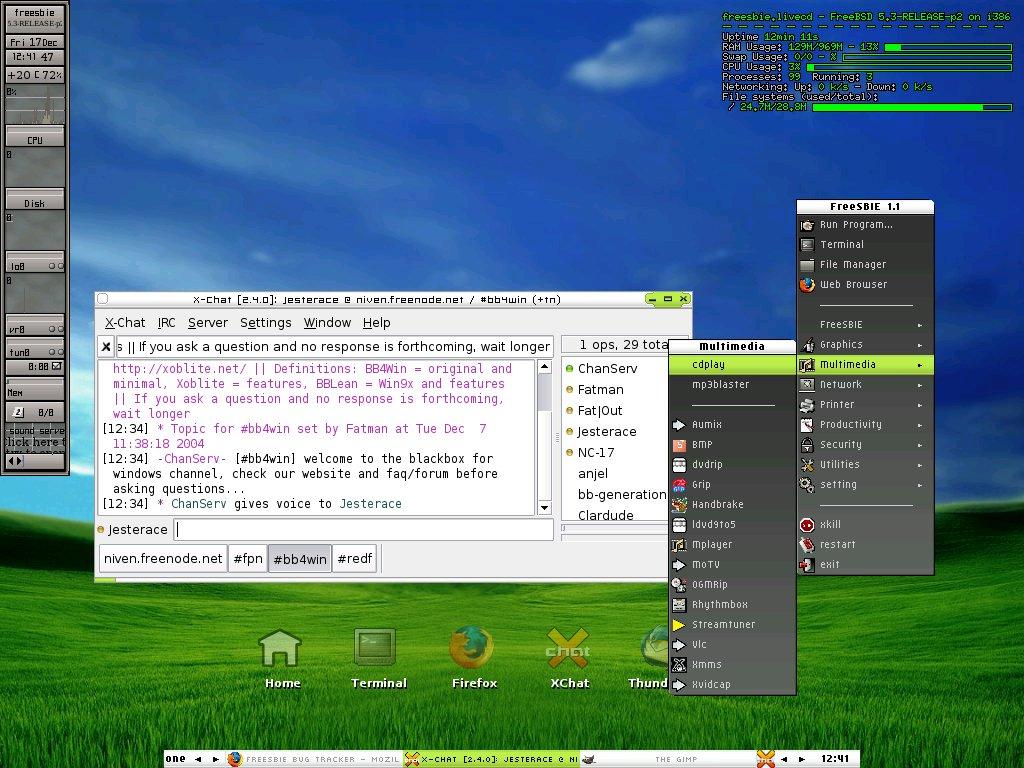The height and width of the screenshot is (768, 1024).
Task: Collapse the Multimedia submenu arrow
Action: [920, 365]
